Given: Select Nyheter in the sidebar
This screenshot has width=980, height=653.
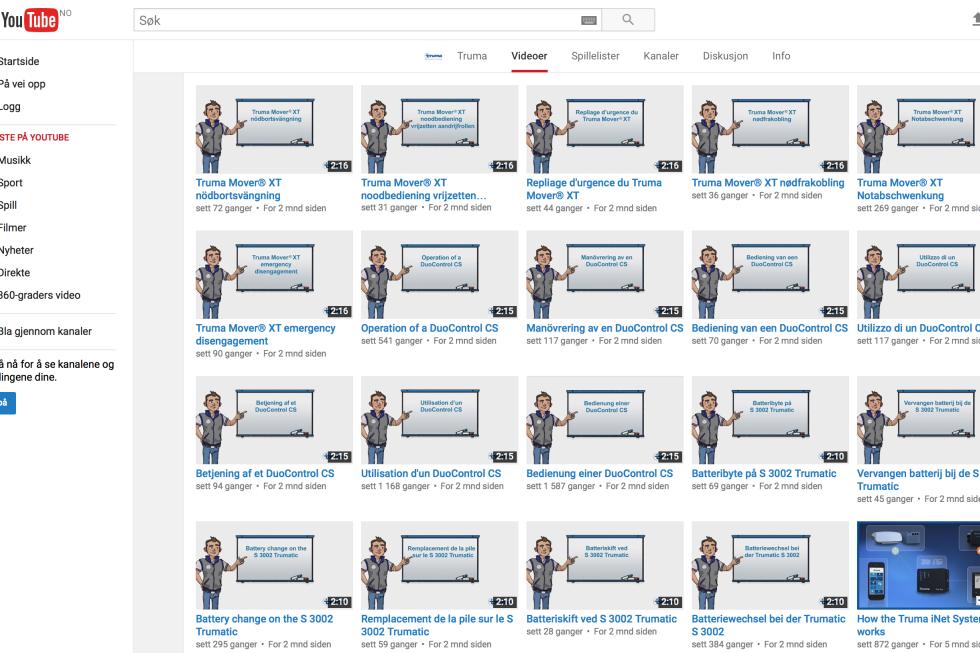Looking at the screenshot, I should [17, 250].
